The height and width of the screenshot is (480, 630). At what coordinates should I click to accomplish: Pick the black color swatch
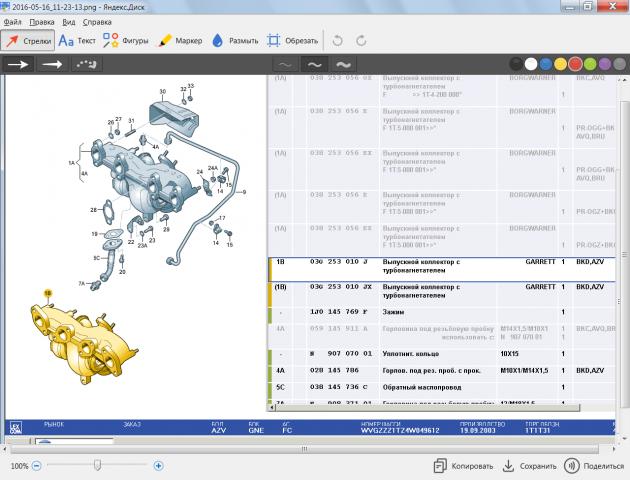coord(516,64)
